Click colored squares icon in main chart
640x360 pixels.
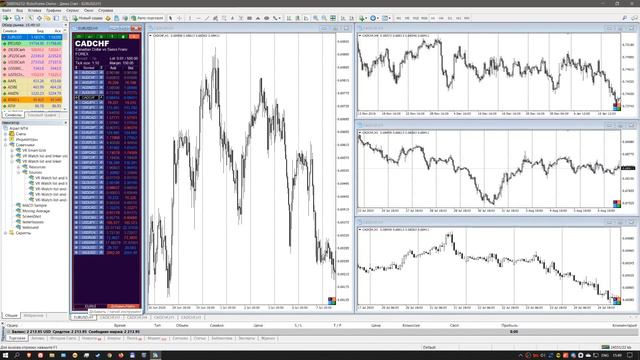332,301
